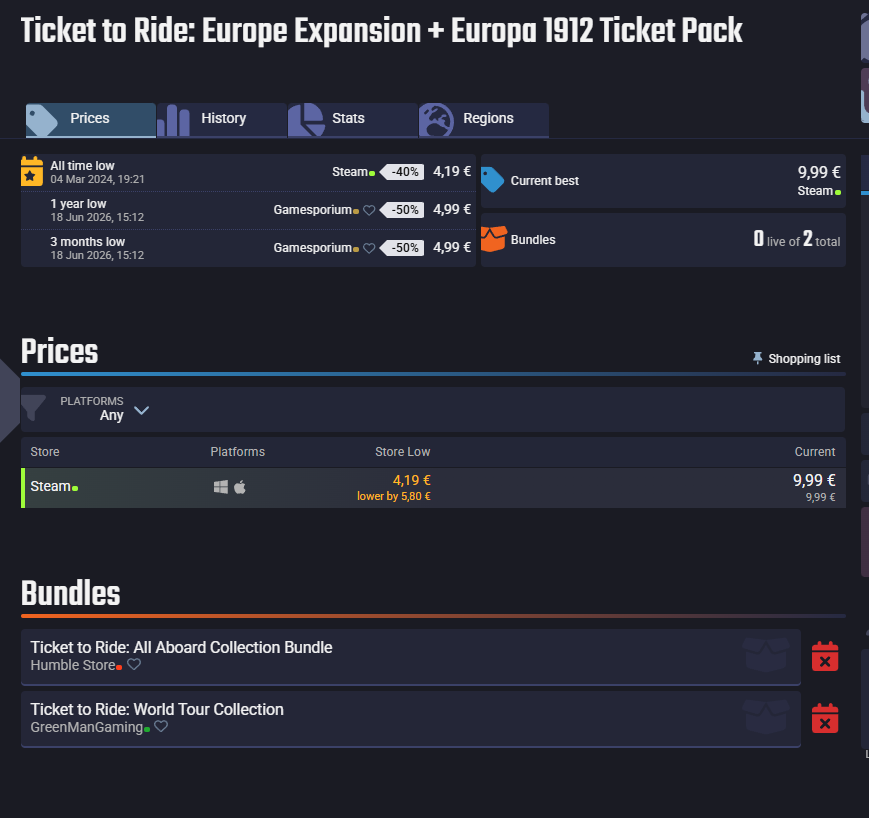Viewport: 869px width, 818px height.
Task: Click expired calendar icon for All Aboard bundle
Action: point(825,657)
